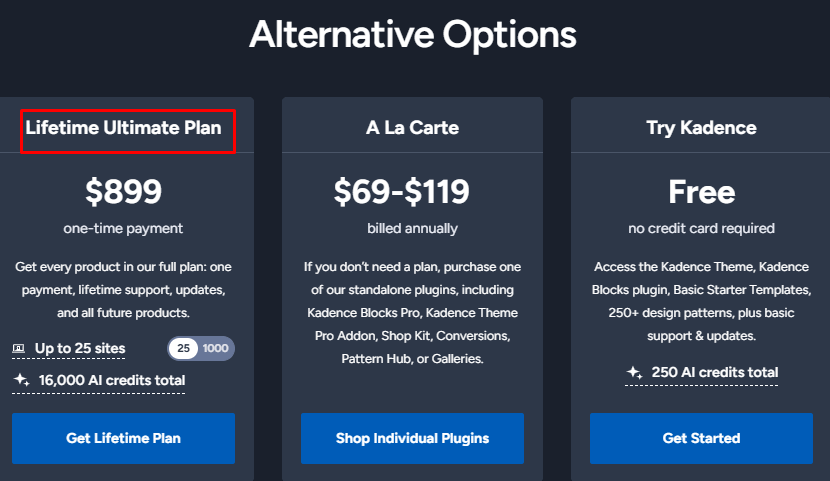This screenshot has height=481, width=830.
Task: Click the sparkle icon beside 16,000 AI credits
Action: click(20, 380)
